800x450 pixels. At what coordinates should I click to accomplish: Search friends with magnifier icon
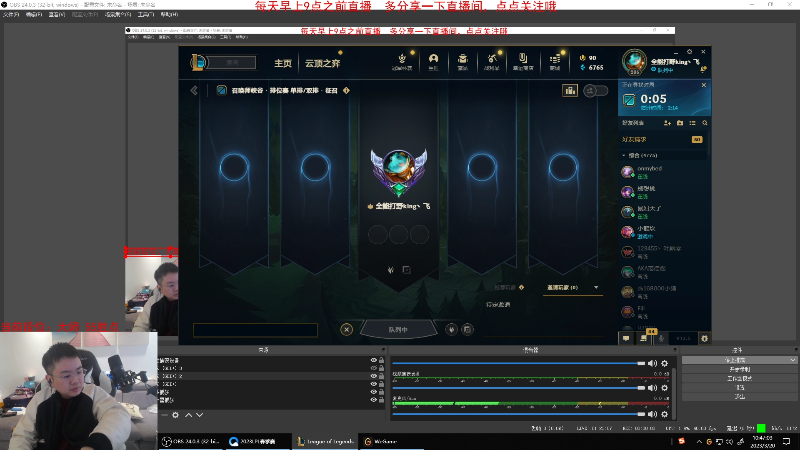coord(705,123)
